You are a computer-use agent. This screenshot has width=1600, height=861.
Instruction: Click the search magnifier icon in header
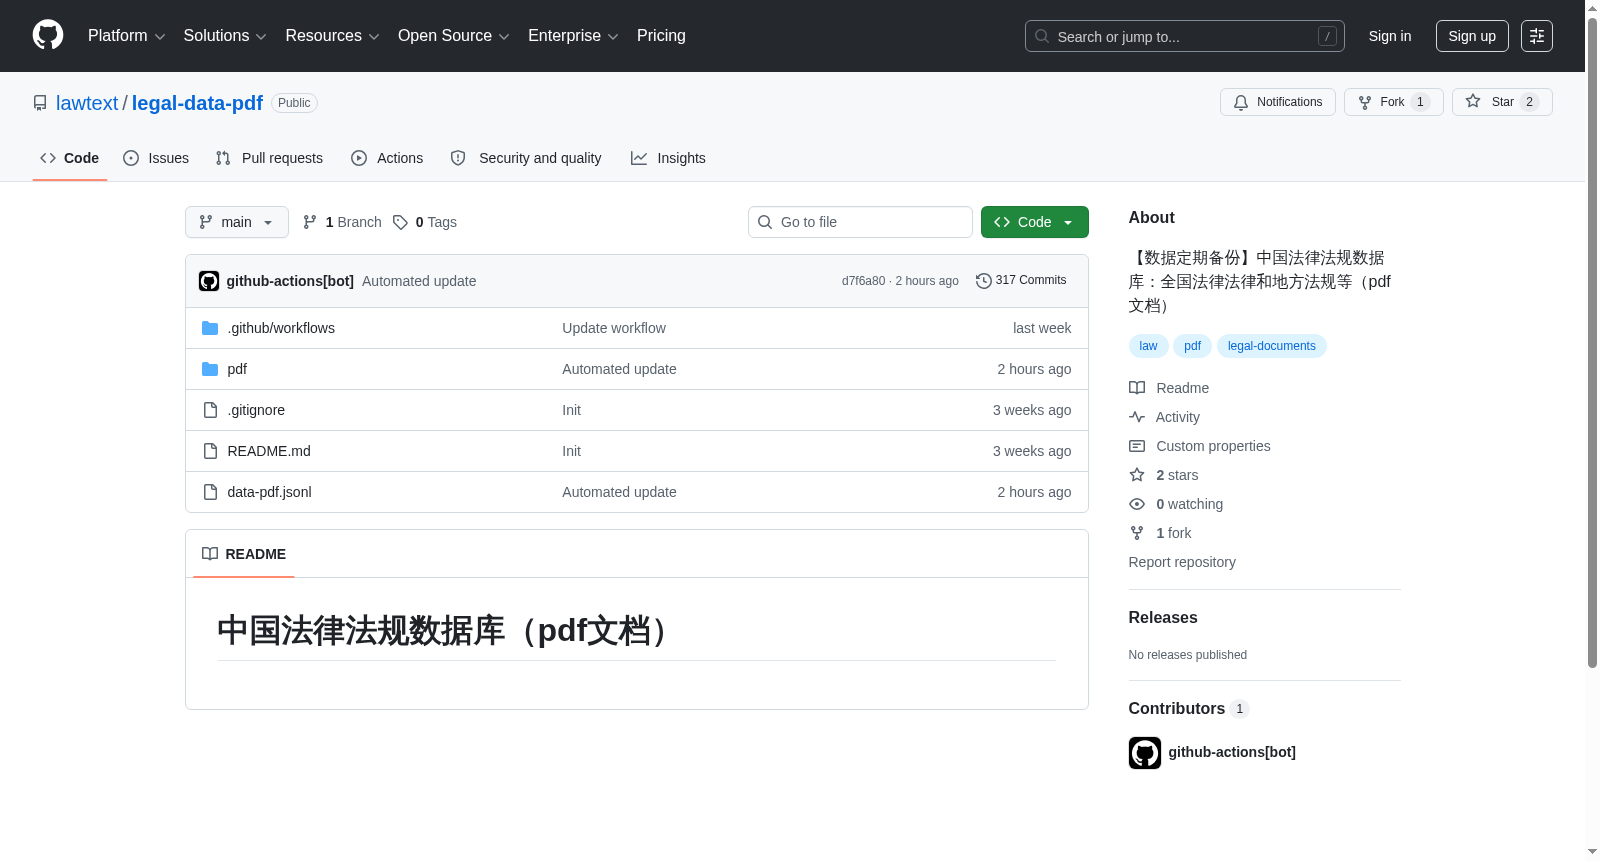point(1042,36)
